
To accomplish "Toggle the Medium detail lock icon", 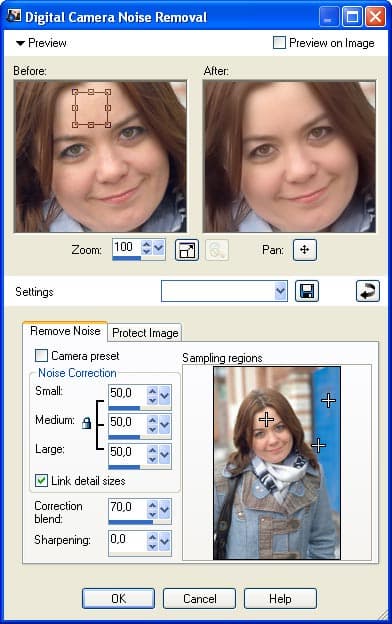I will coord(86,423).
